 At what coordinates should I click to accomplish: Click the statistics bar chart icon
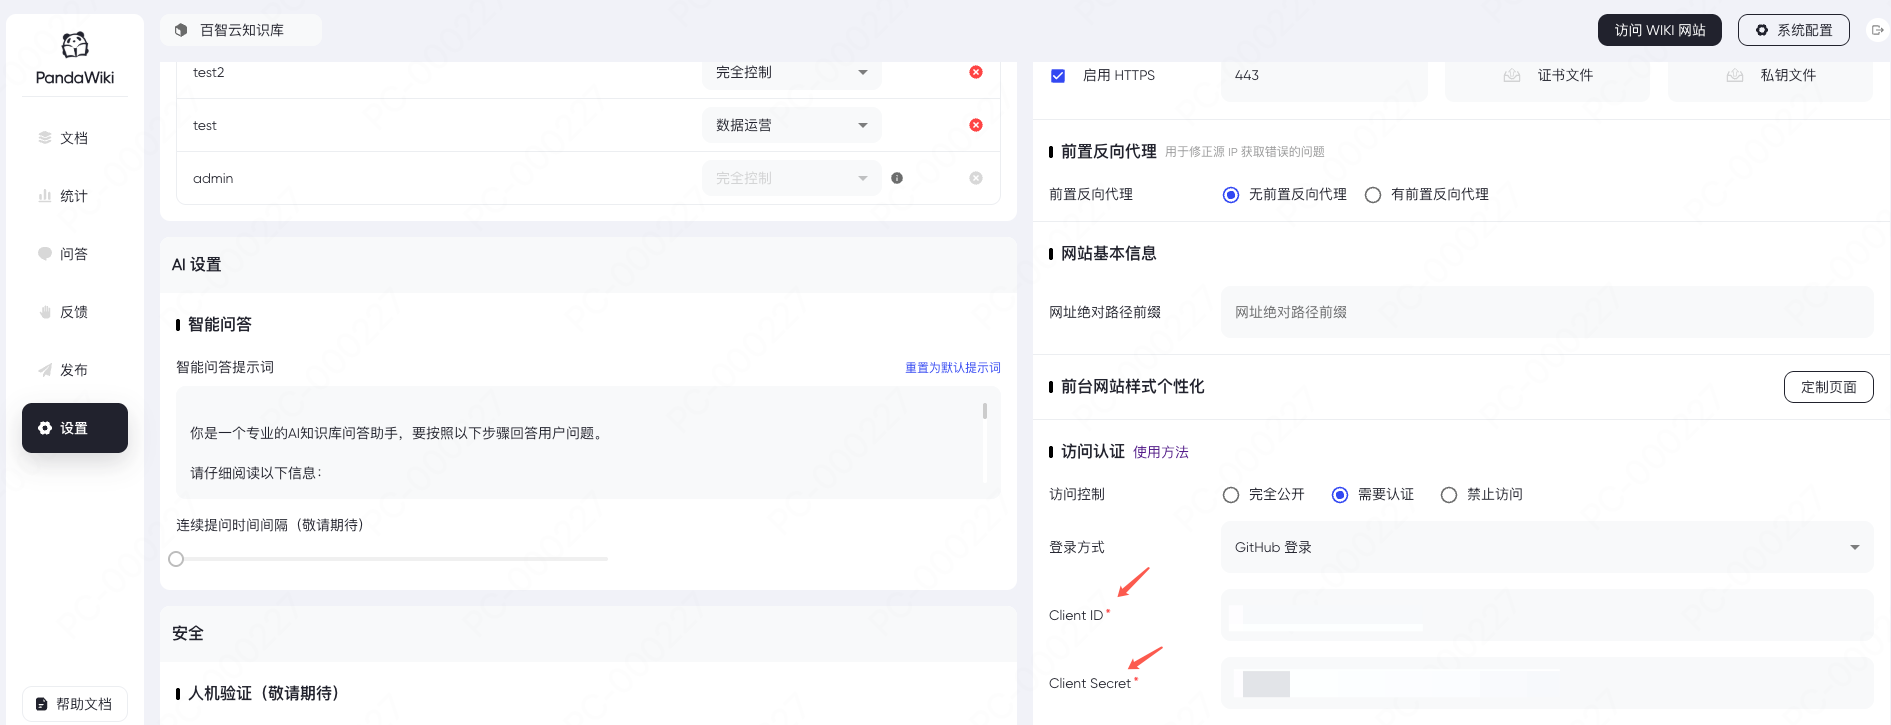[x=45, y=196]
